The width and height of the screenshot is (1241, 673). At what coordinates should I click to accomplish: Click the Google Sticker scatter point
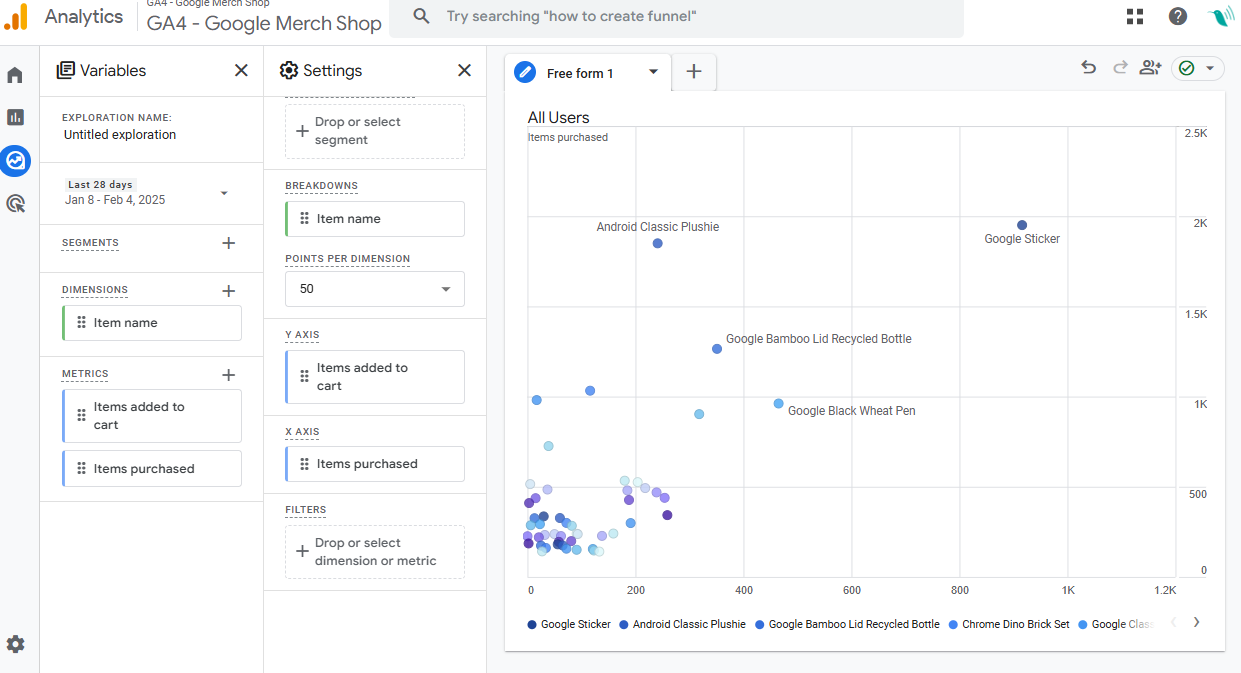click(1022, 225)
